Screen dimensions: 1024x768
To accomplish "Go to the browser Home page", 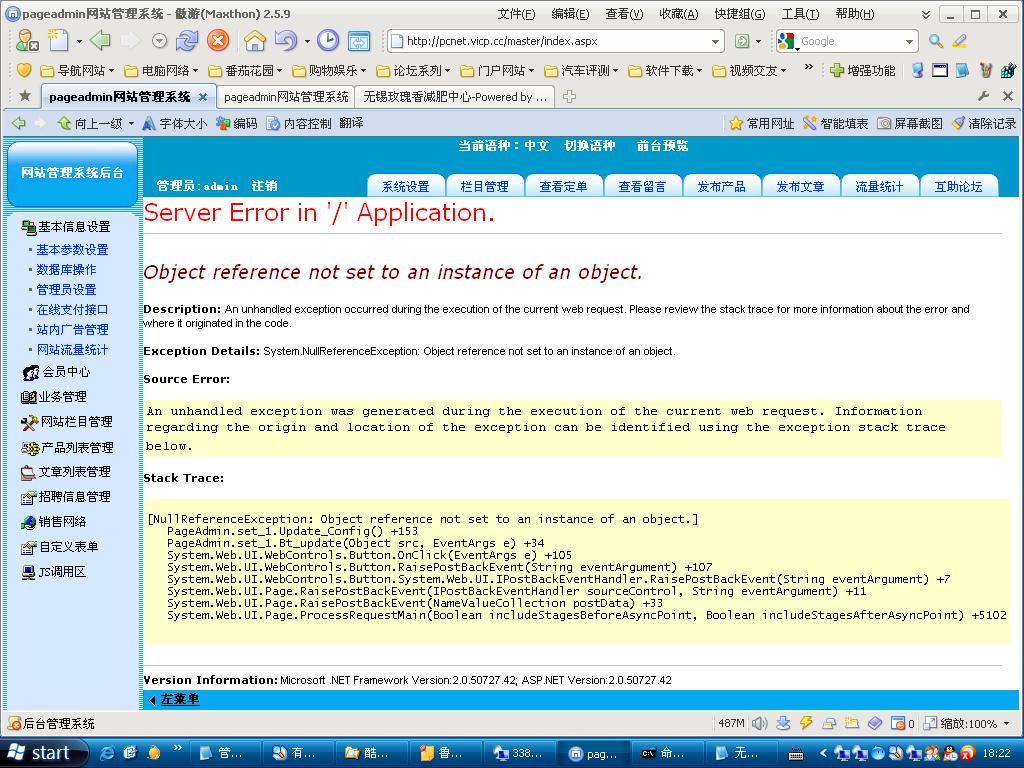I will click(x=255, y=41).
